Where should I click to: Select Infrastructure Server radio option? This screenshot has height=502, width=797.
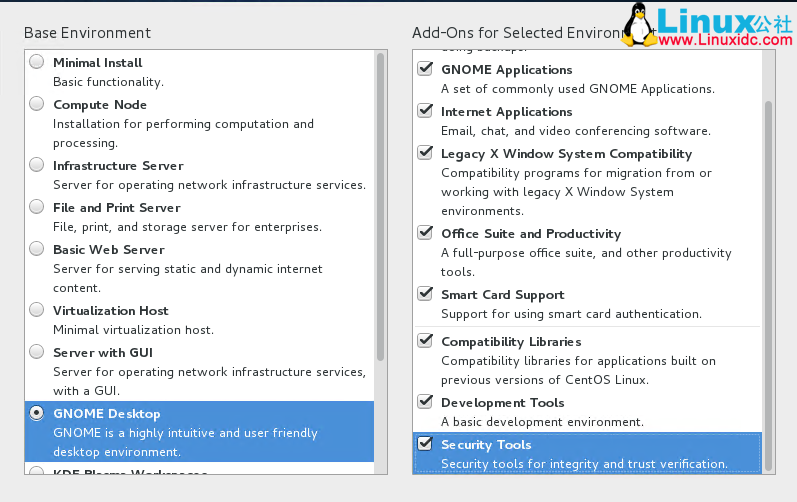(37, 165)
